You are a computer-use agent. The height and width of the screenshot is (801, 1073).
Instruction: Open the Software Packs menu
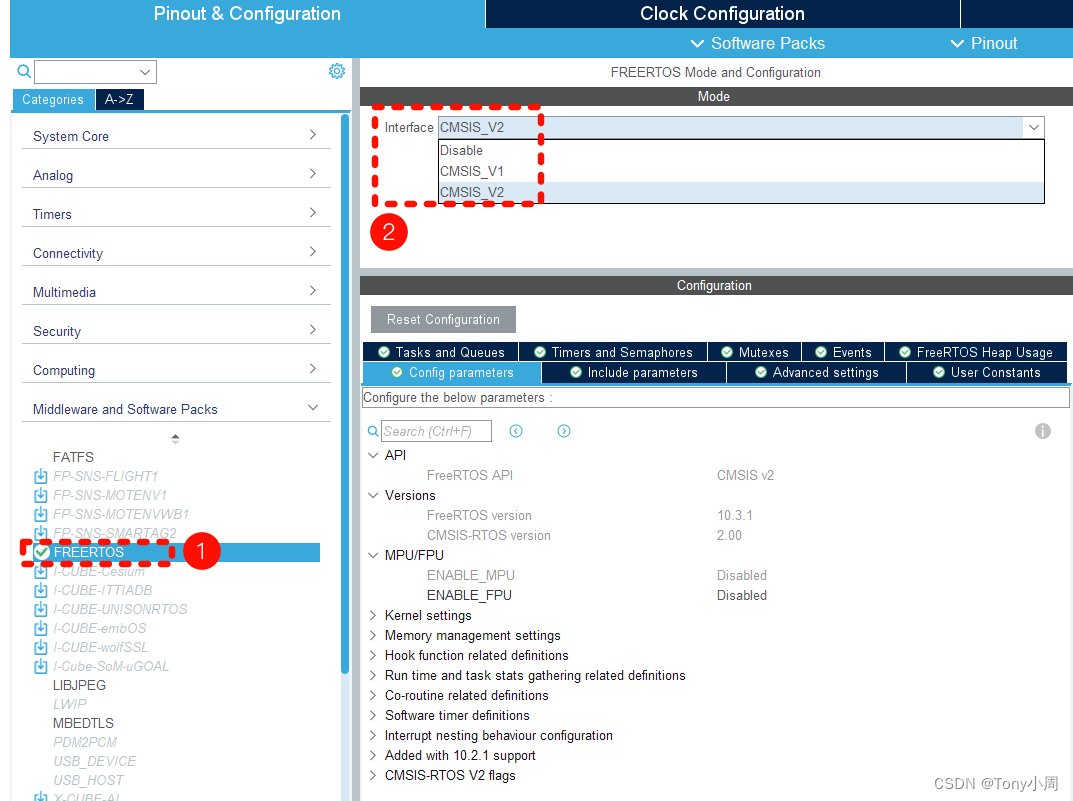coord(758,43)
